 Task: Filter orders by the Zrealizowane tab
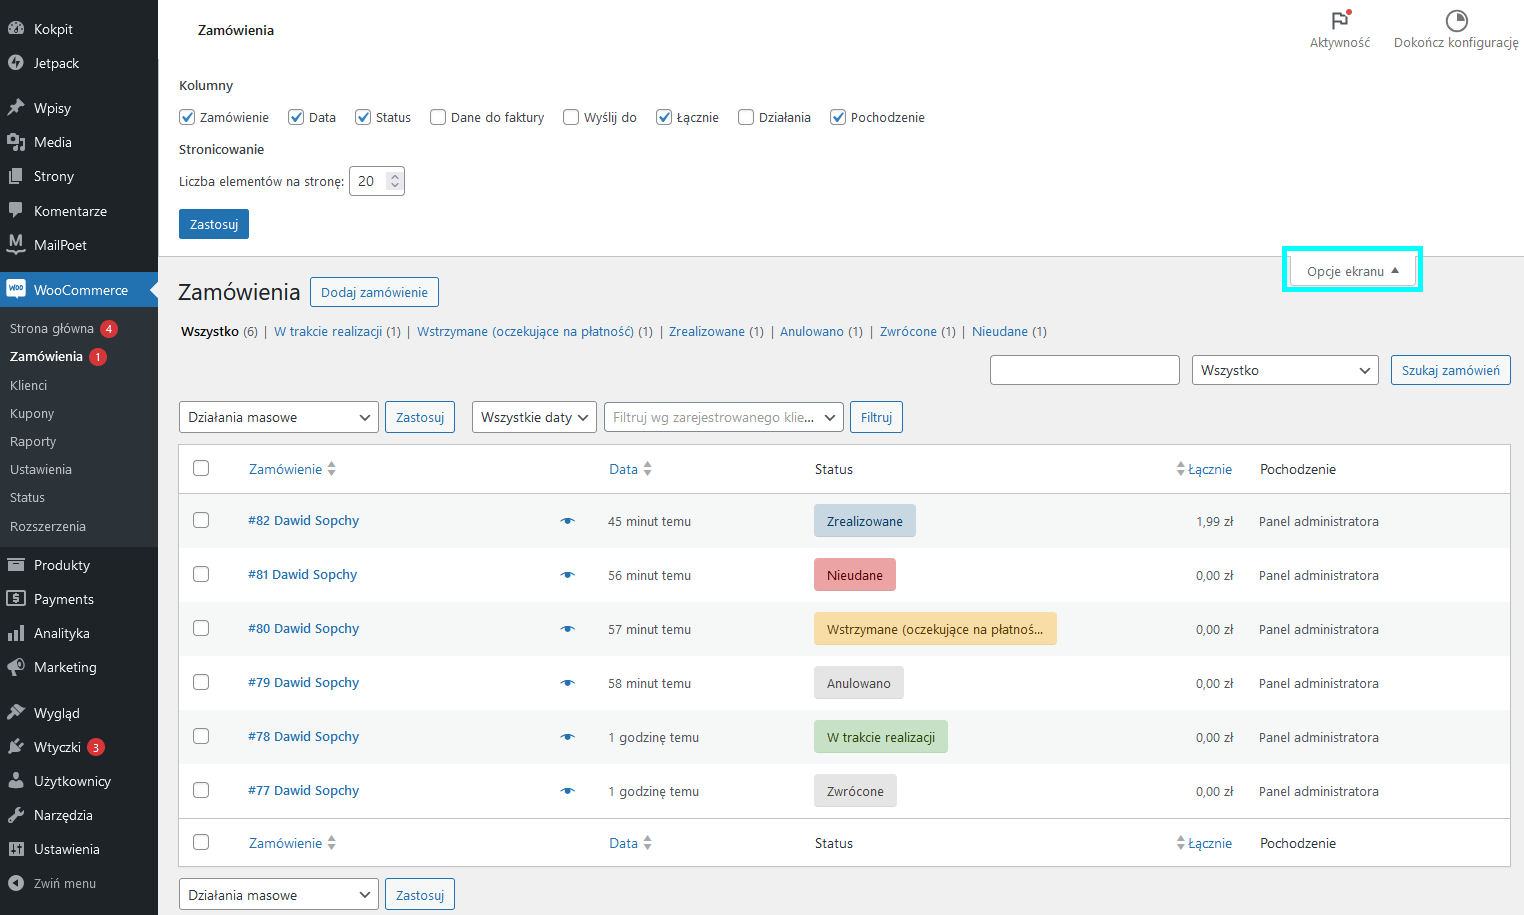[x=706, y=332]
